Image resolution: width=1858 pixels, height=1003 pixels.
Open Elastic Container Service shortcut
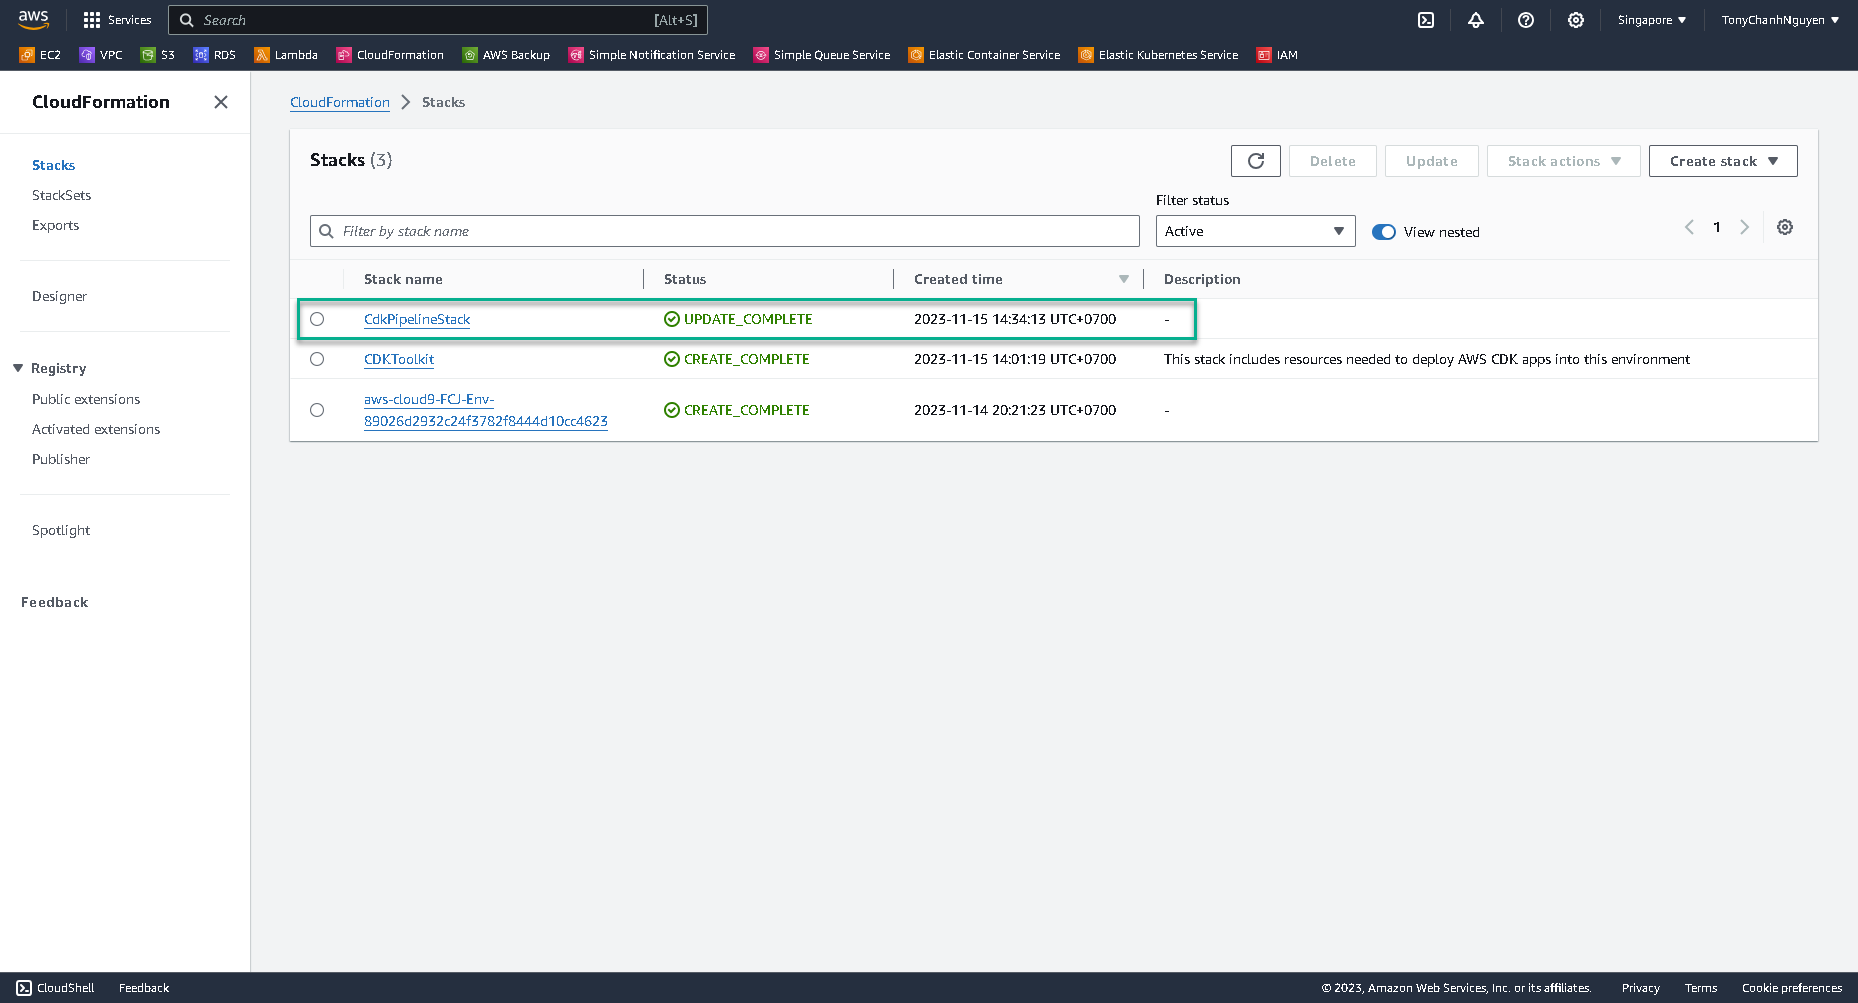pyautogui.click(x=984, y=55)
